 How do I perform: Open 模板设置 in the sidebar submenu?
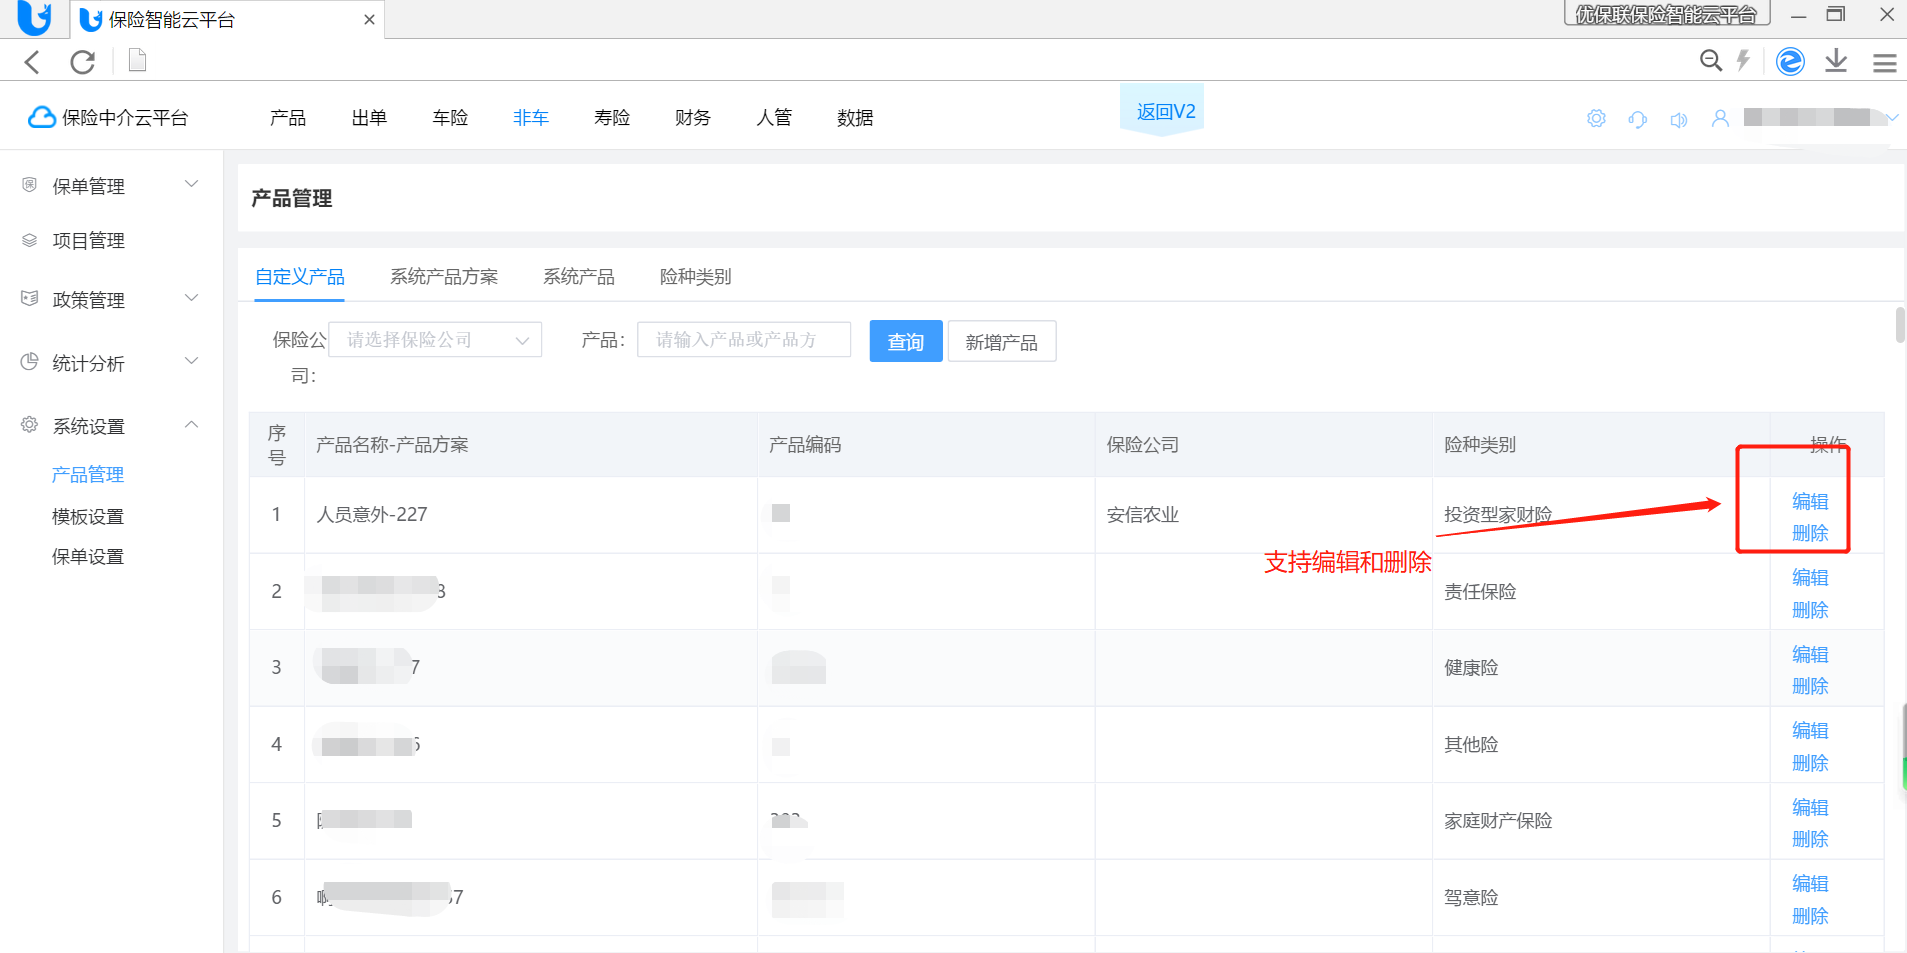[88, 516]
